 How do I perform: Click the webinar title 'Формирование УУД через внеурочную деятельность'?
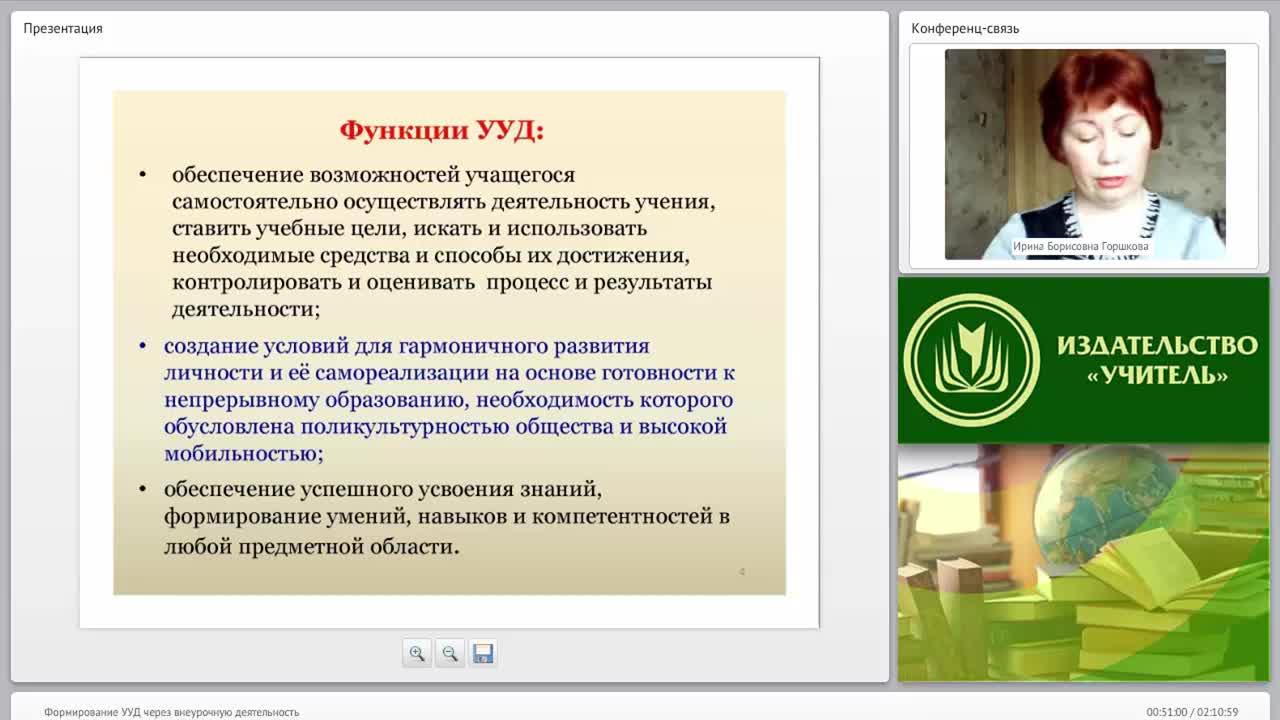(172, 712)
